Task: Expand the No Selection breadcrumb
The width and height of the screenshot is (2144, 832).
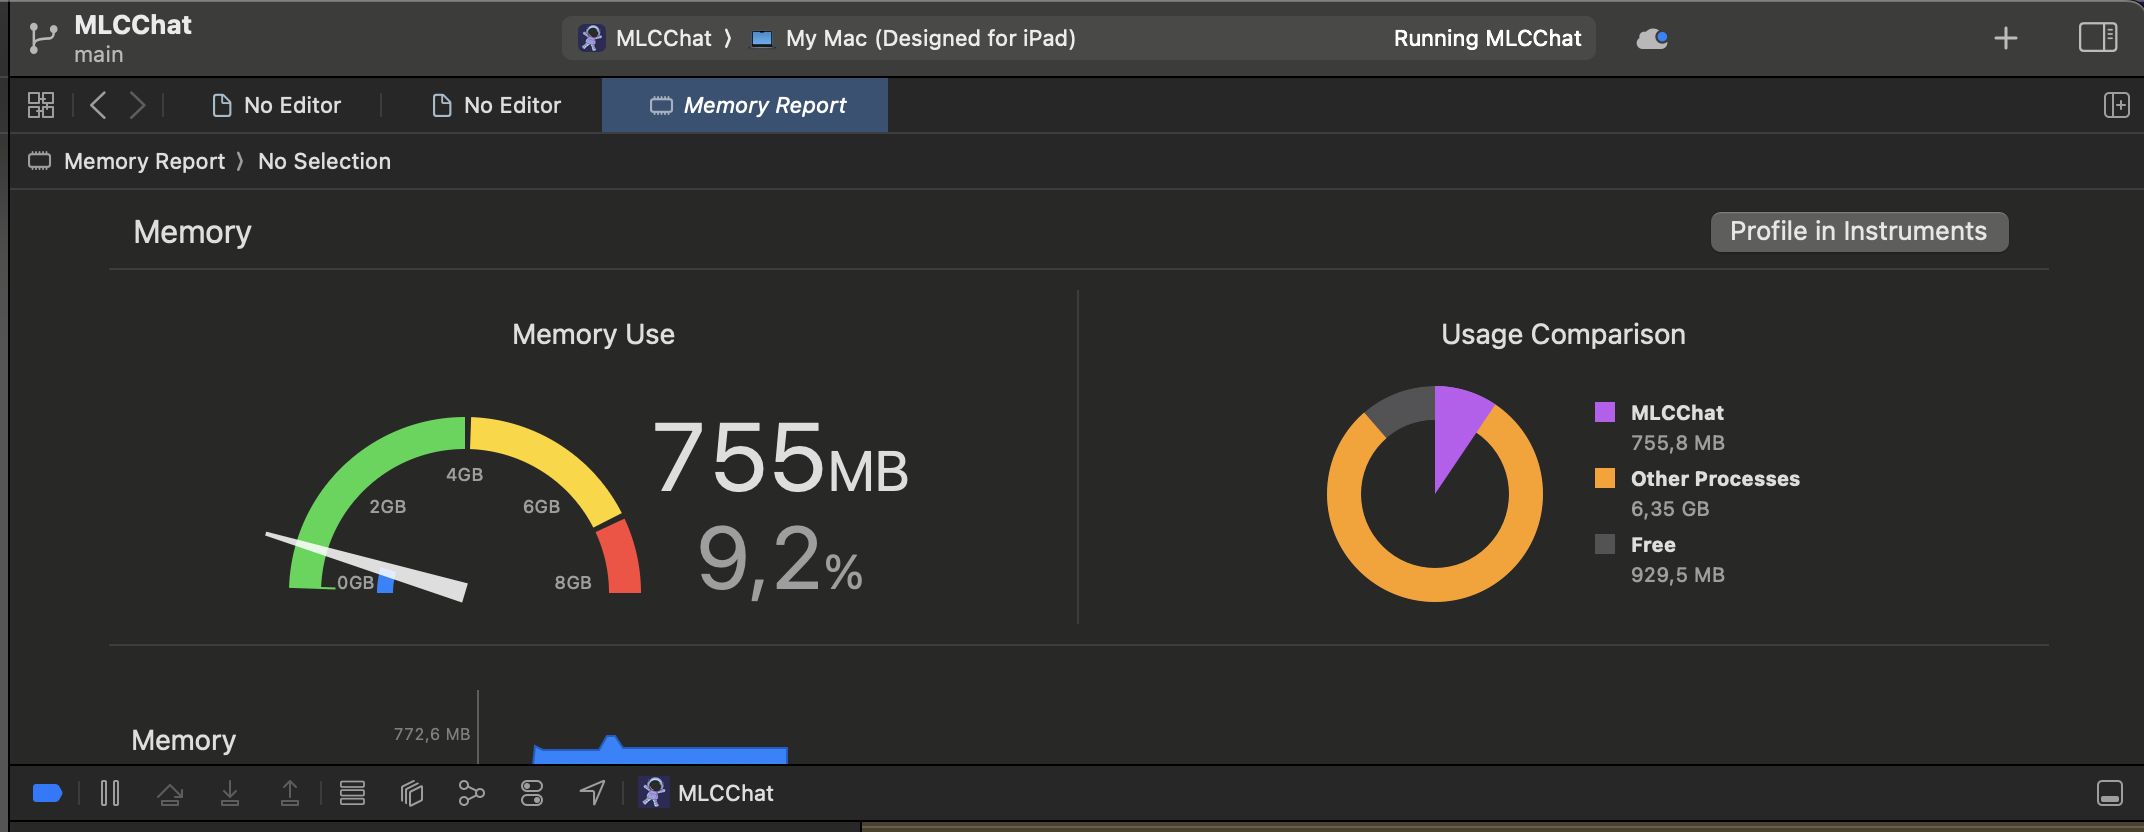Action: (324, 161)
